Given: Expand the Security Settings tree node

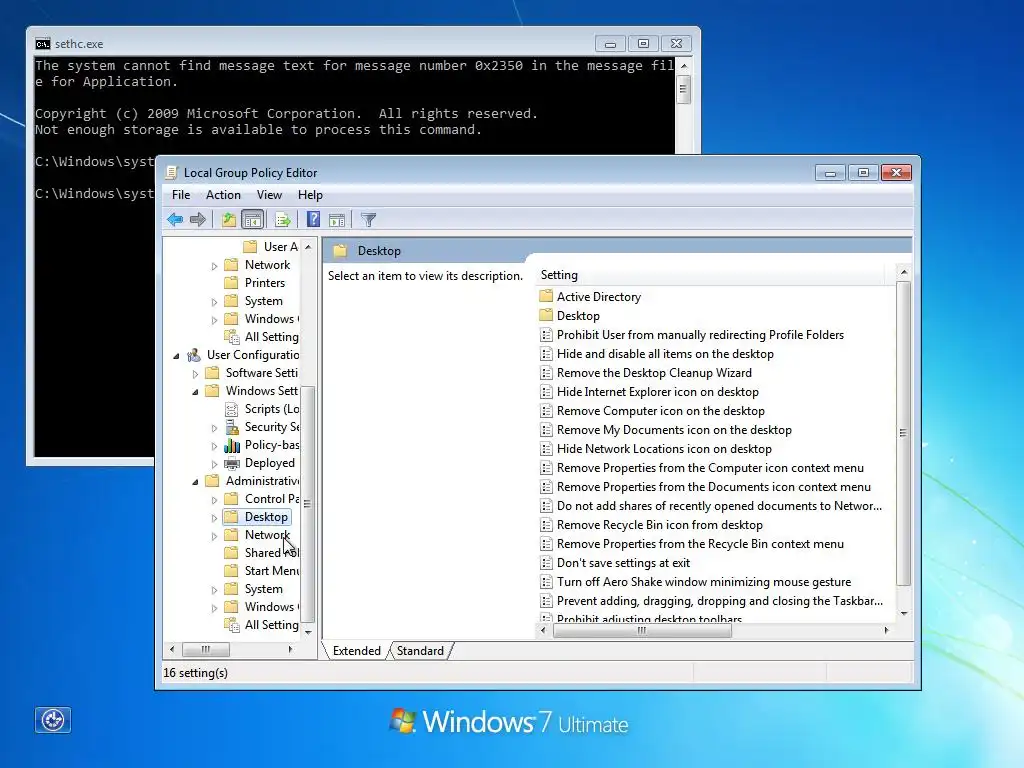Looking at the screenshot, I should click(x=214, y=428).
